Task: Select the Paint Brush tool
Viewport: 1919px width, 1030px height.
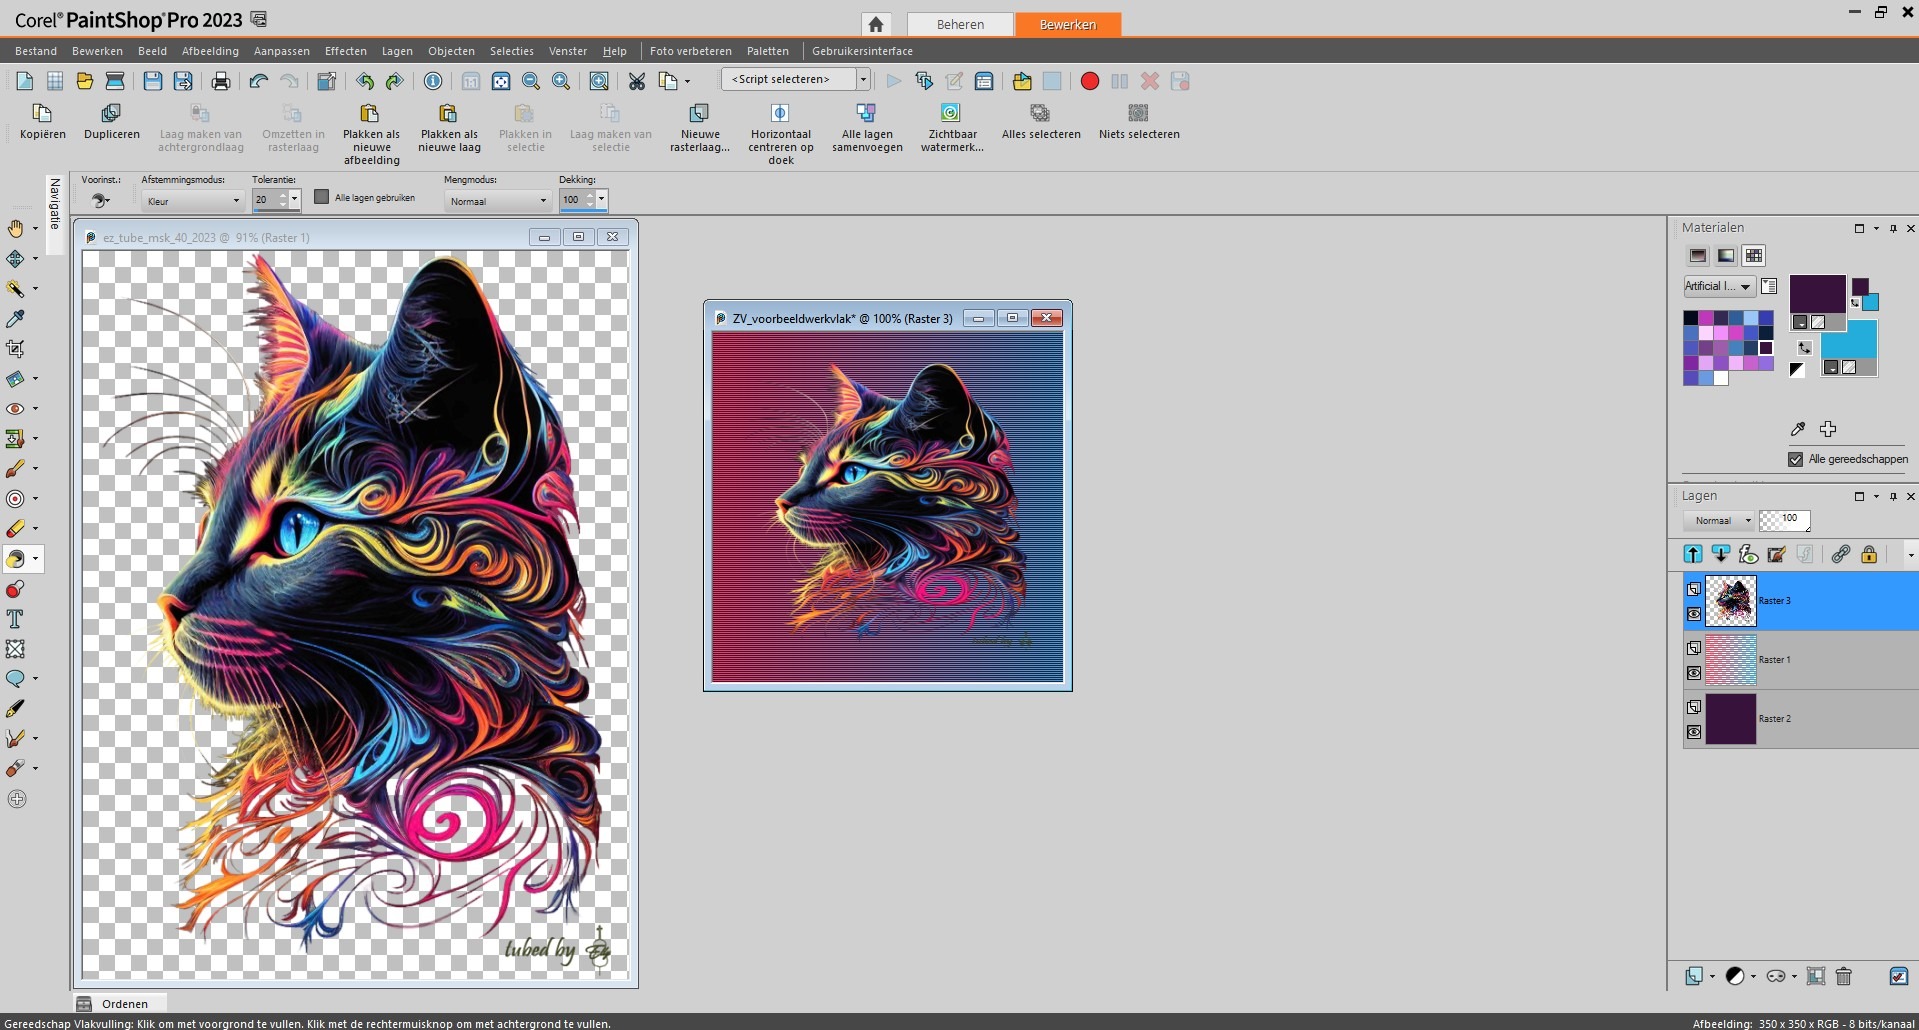Action: coord(15,468)
